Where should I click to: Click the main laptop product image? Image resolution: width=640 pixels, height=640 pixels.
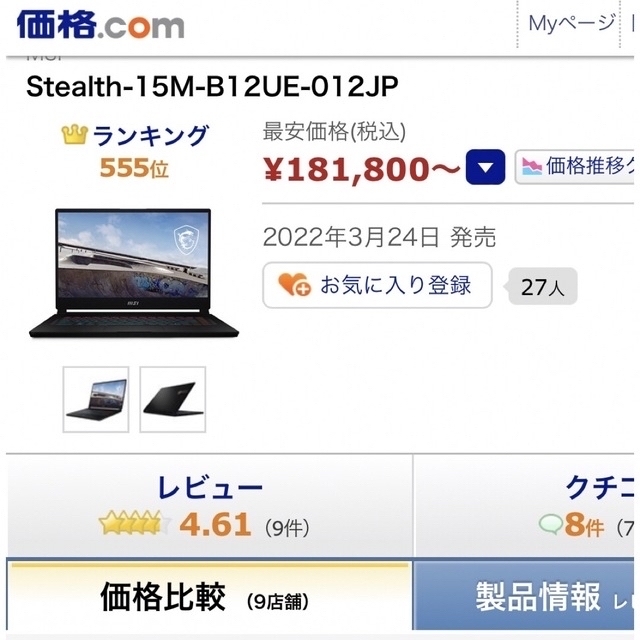click(x=133, y=273)
